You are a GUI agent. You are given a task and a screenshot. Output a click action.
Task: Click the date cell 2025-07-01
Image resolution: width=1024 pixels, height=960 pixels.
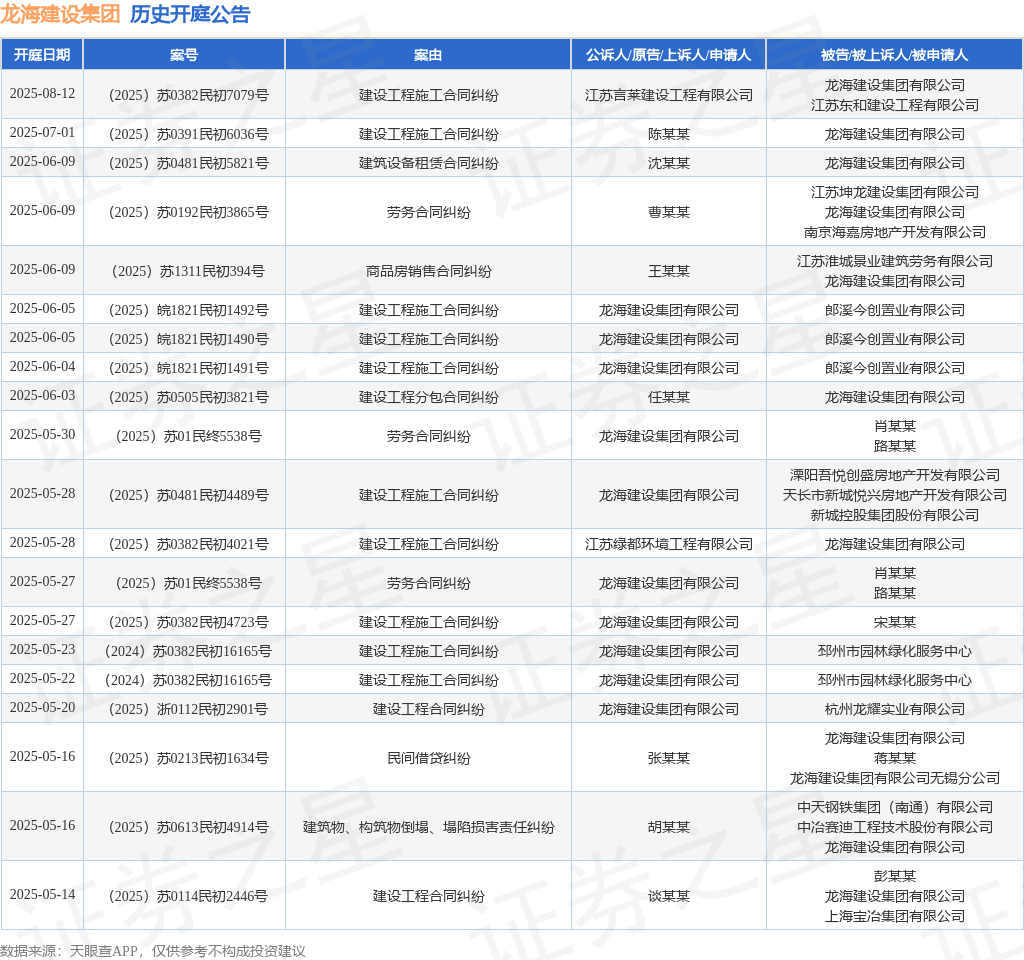42,133
